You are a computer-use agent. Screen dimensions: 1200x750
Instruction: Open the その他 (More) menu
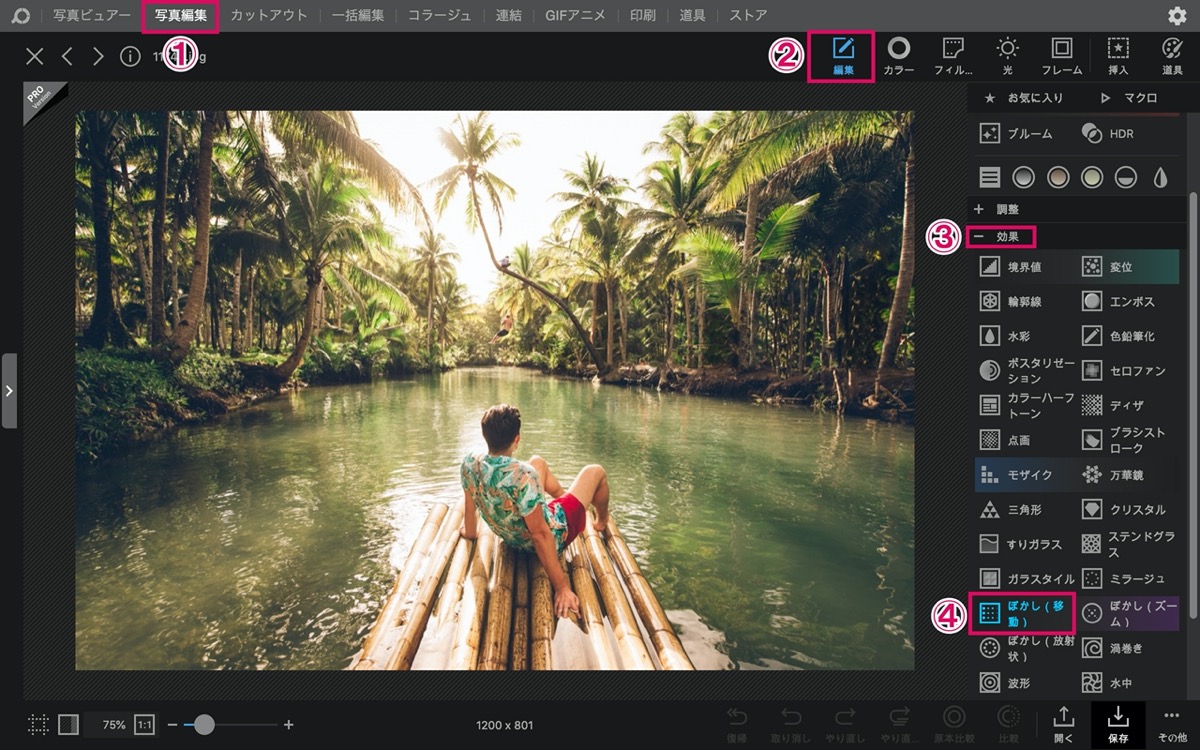[x=1172, y=725]
